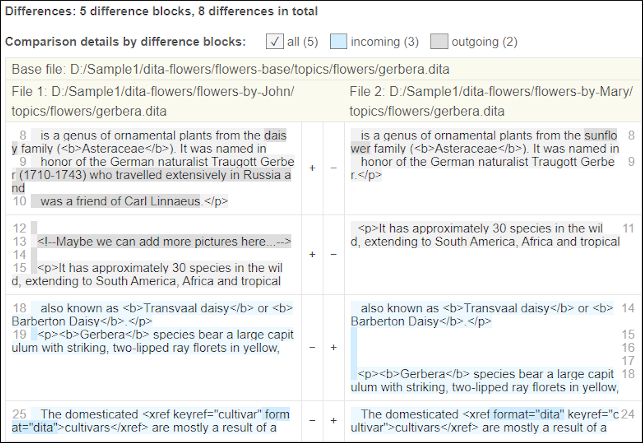The height and width of the screenshot is (443, 643).
Task: Click the minus sign beside the pictures comment block
Action: [333, 254]
